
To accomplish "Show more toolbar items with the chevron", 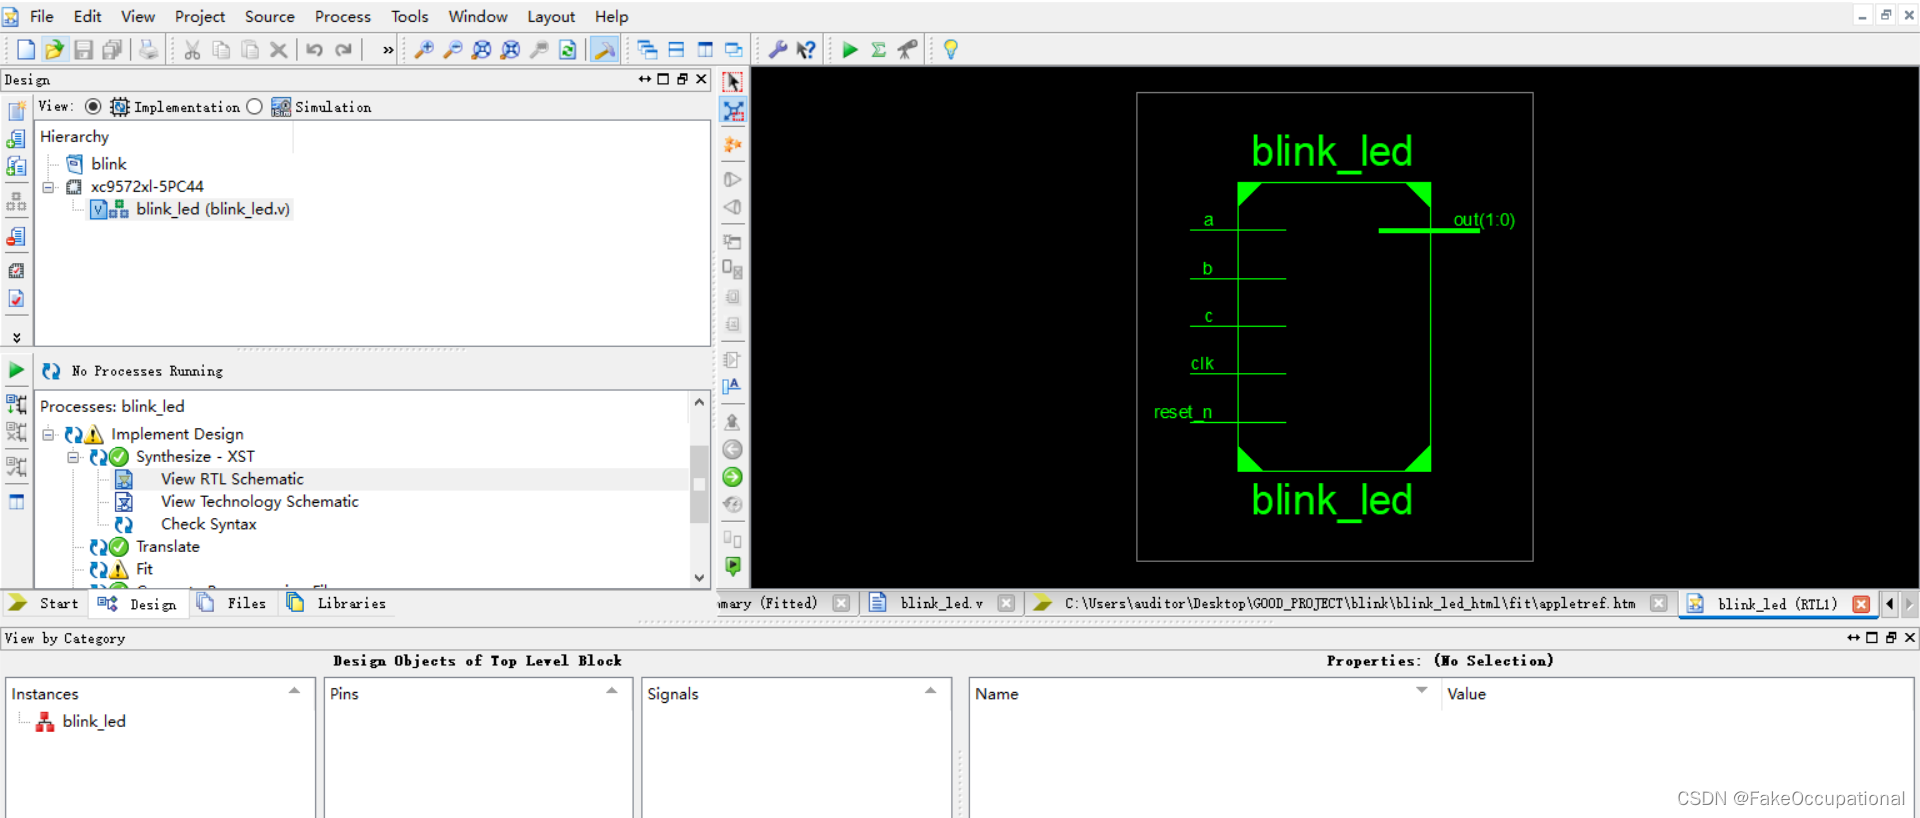I will tap(388, 50).
